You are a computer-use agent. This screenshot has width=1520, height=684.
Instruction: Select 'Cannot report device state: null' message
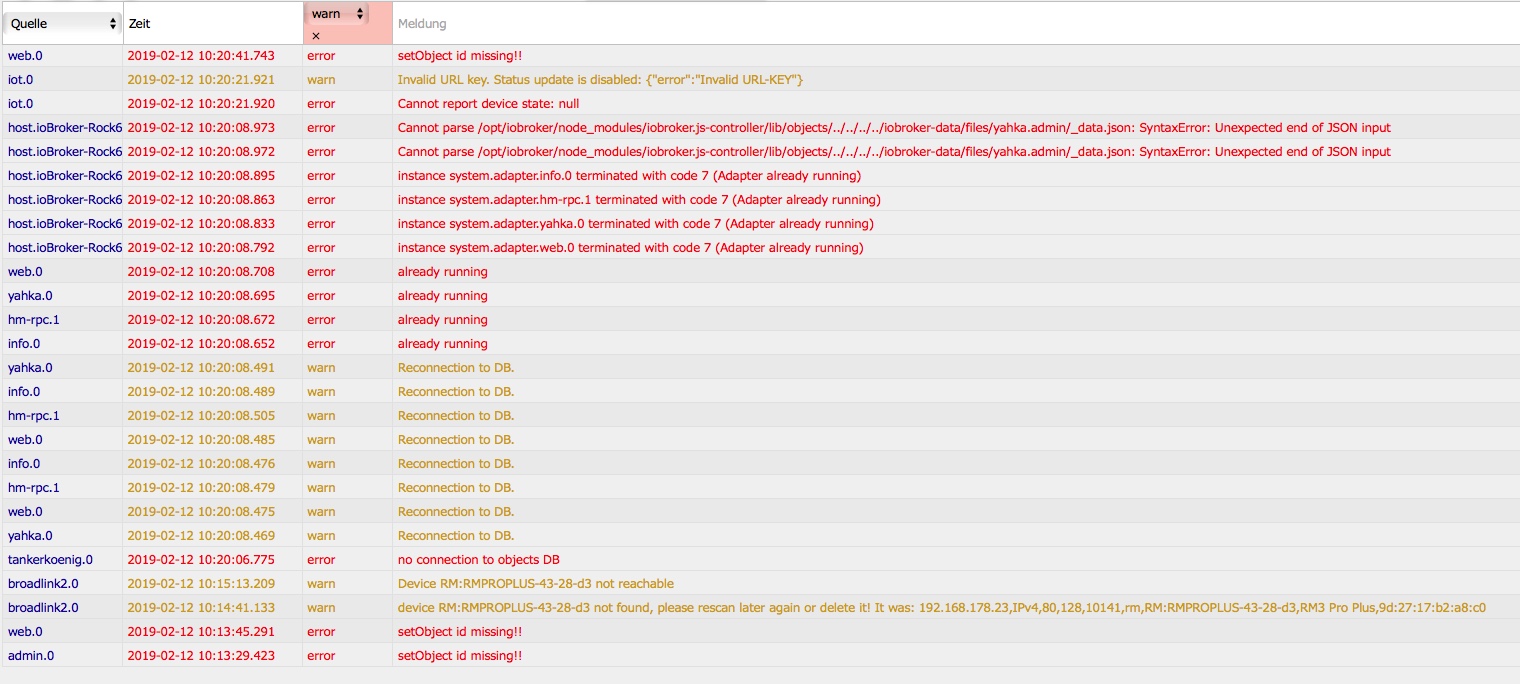tap(488, 104)
